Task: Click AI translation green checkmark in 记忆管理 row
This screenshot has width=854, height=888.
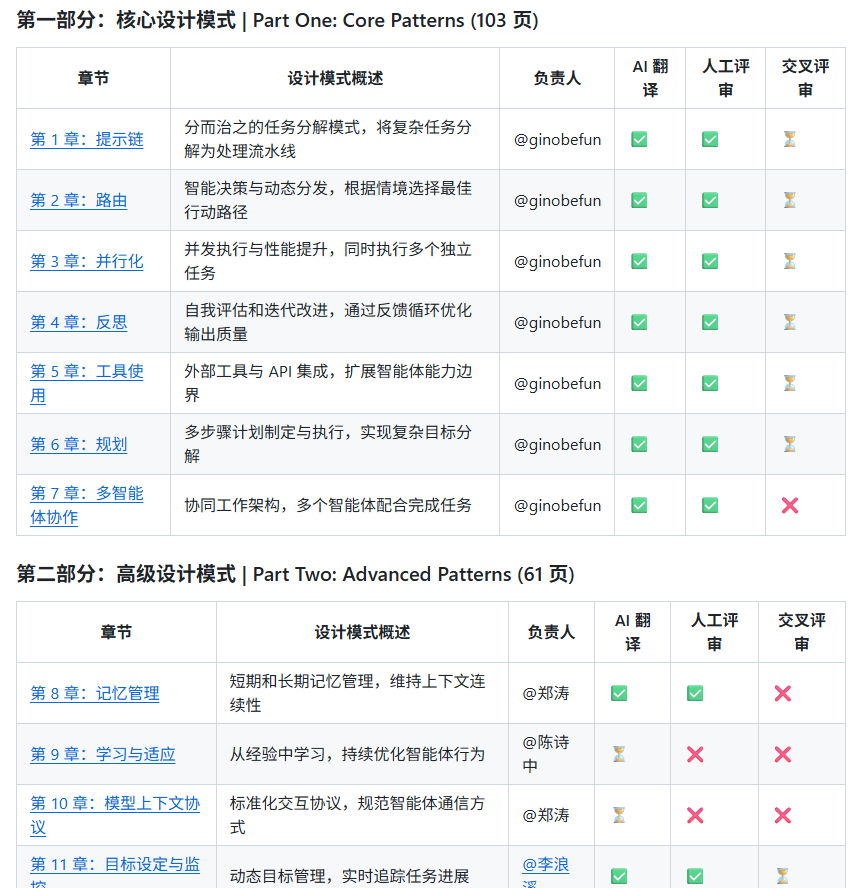Action: click(x=619, y=693)
